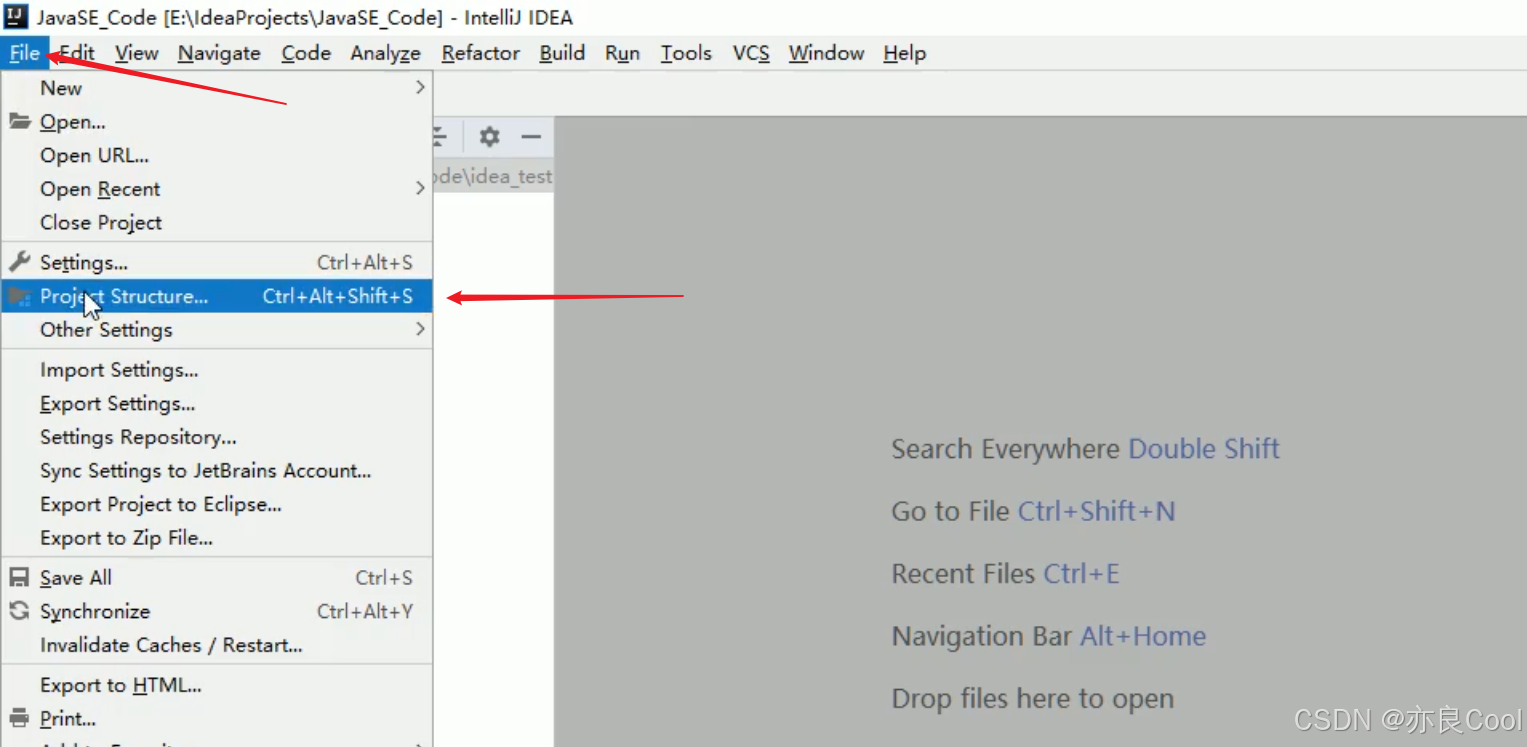Open the File menu

pos(24,53)
